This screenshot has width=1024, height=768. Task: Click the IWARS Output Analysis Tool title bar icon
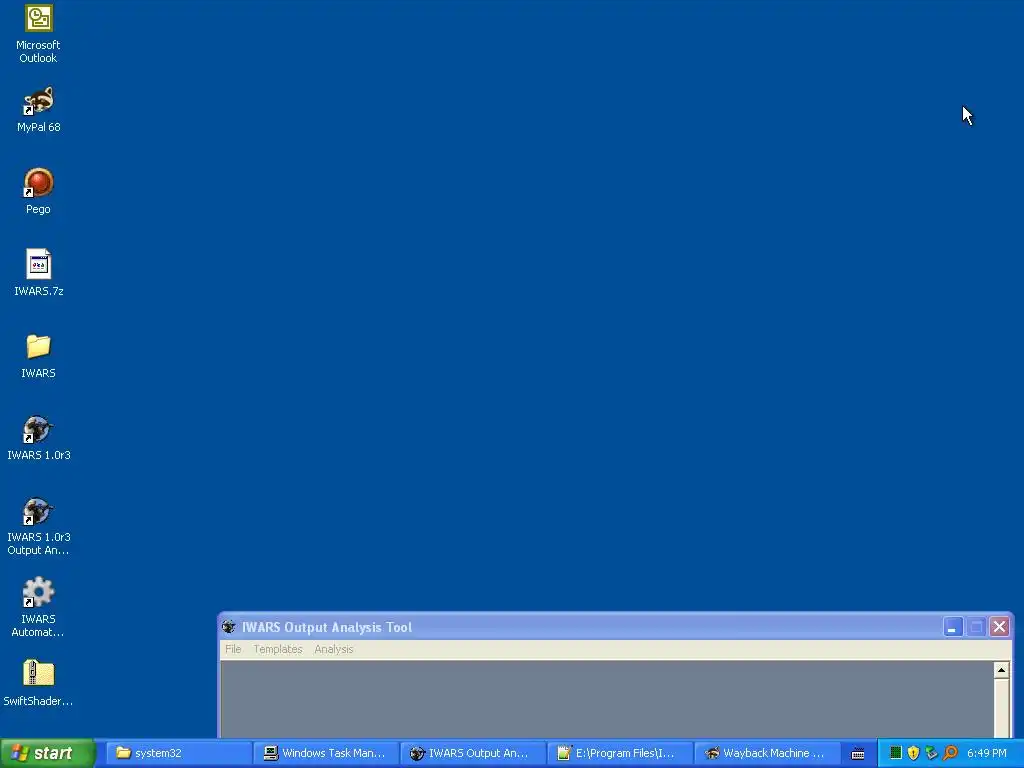pyautogui.click(x=229, y=627)
